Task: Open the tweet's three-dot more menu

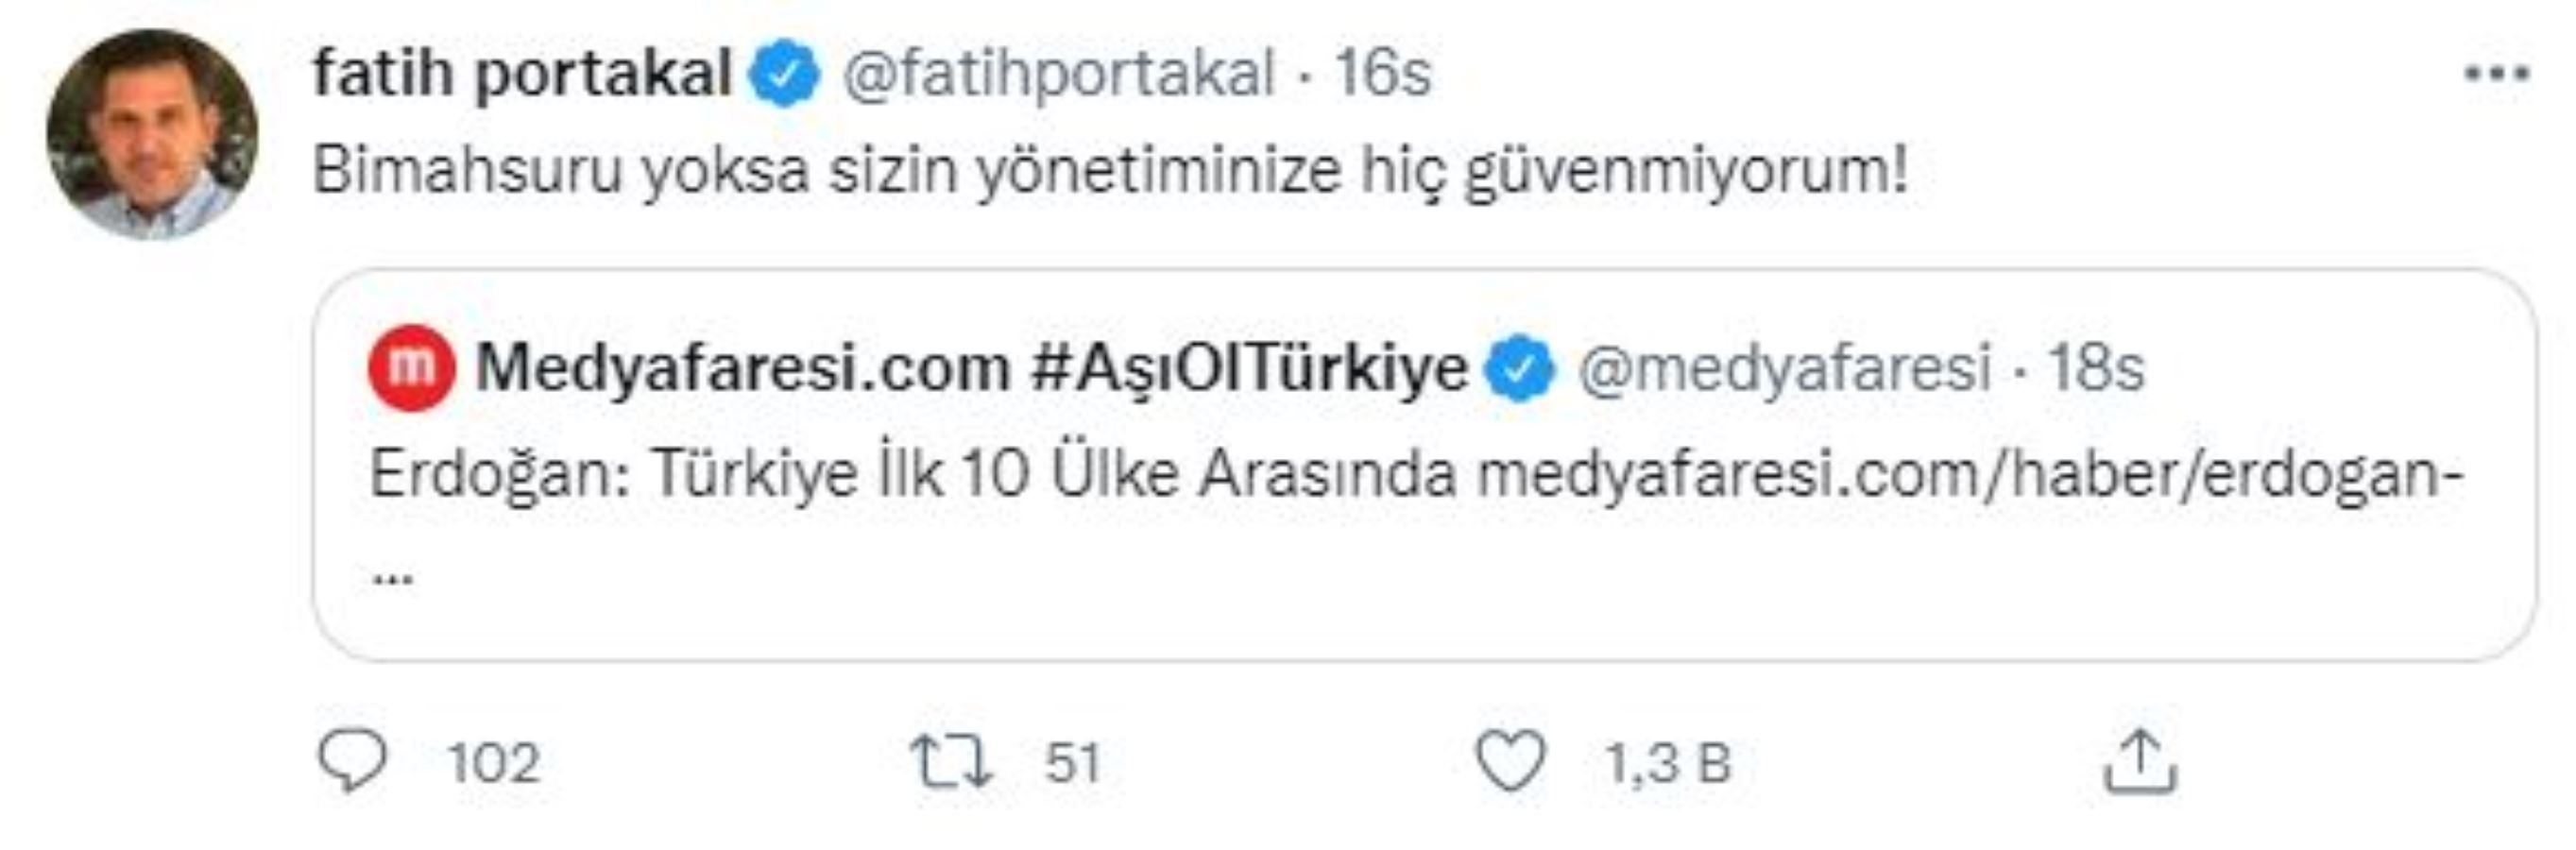Action: point(2497,74)
